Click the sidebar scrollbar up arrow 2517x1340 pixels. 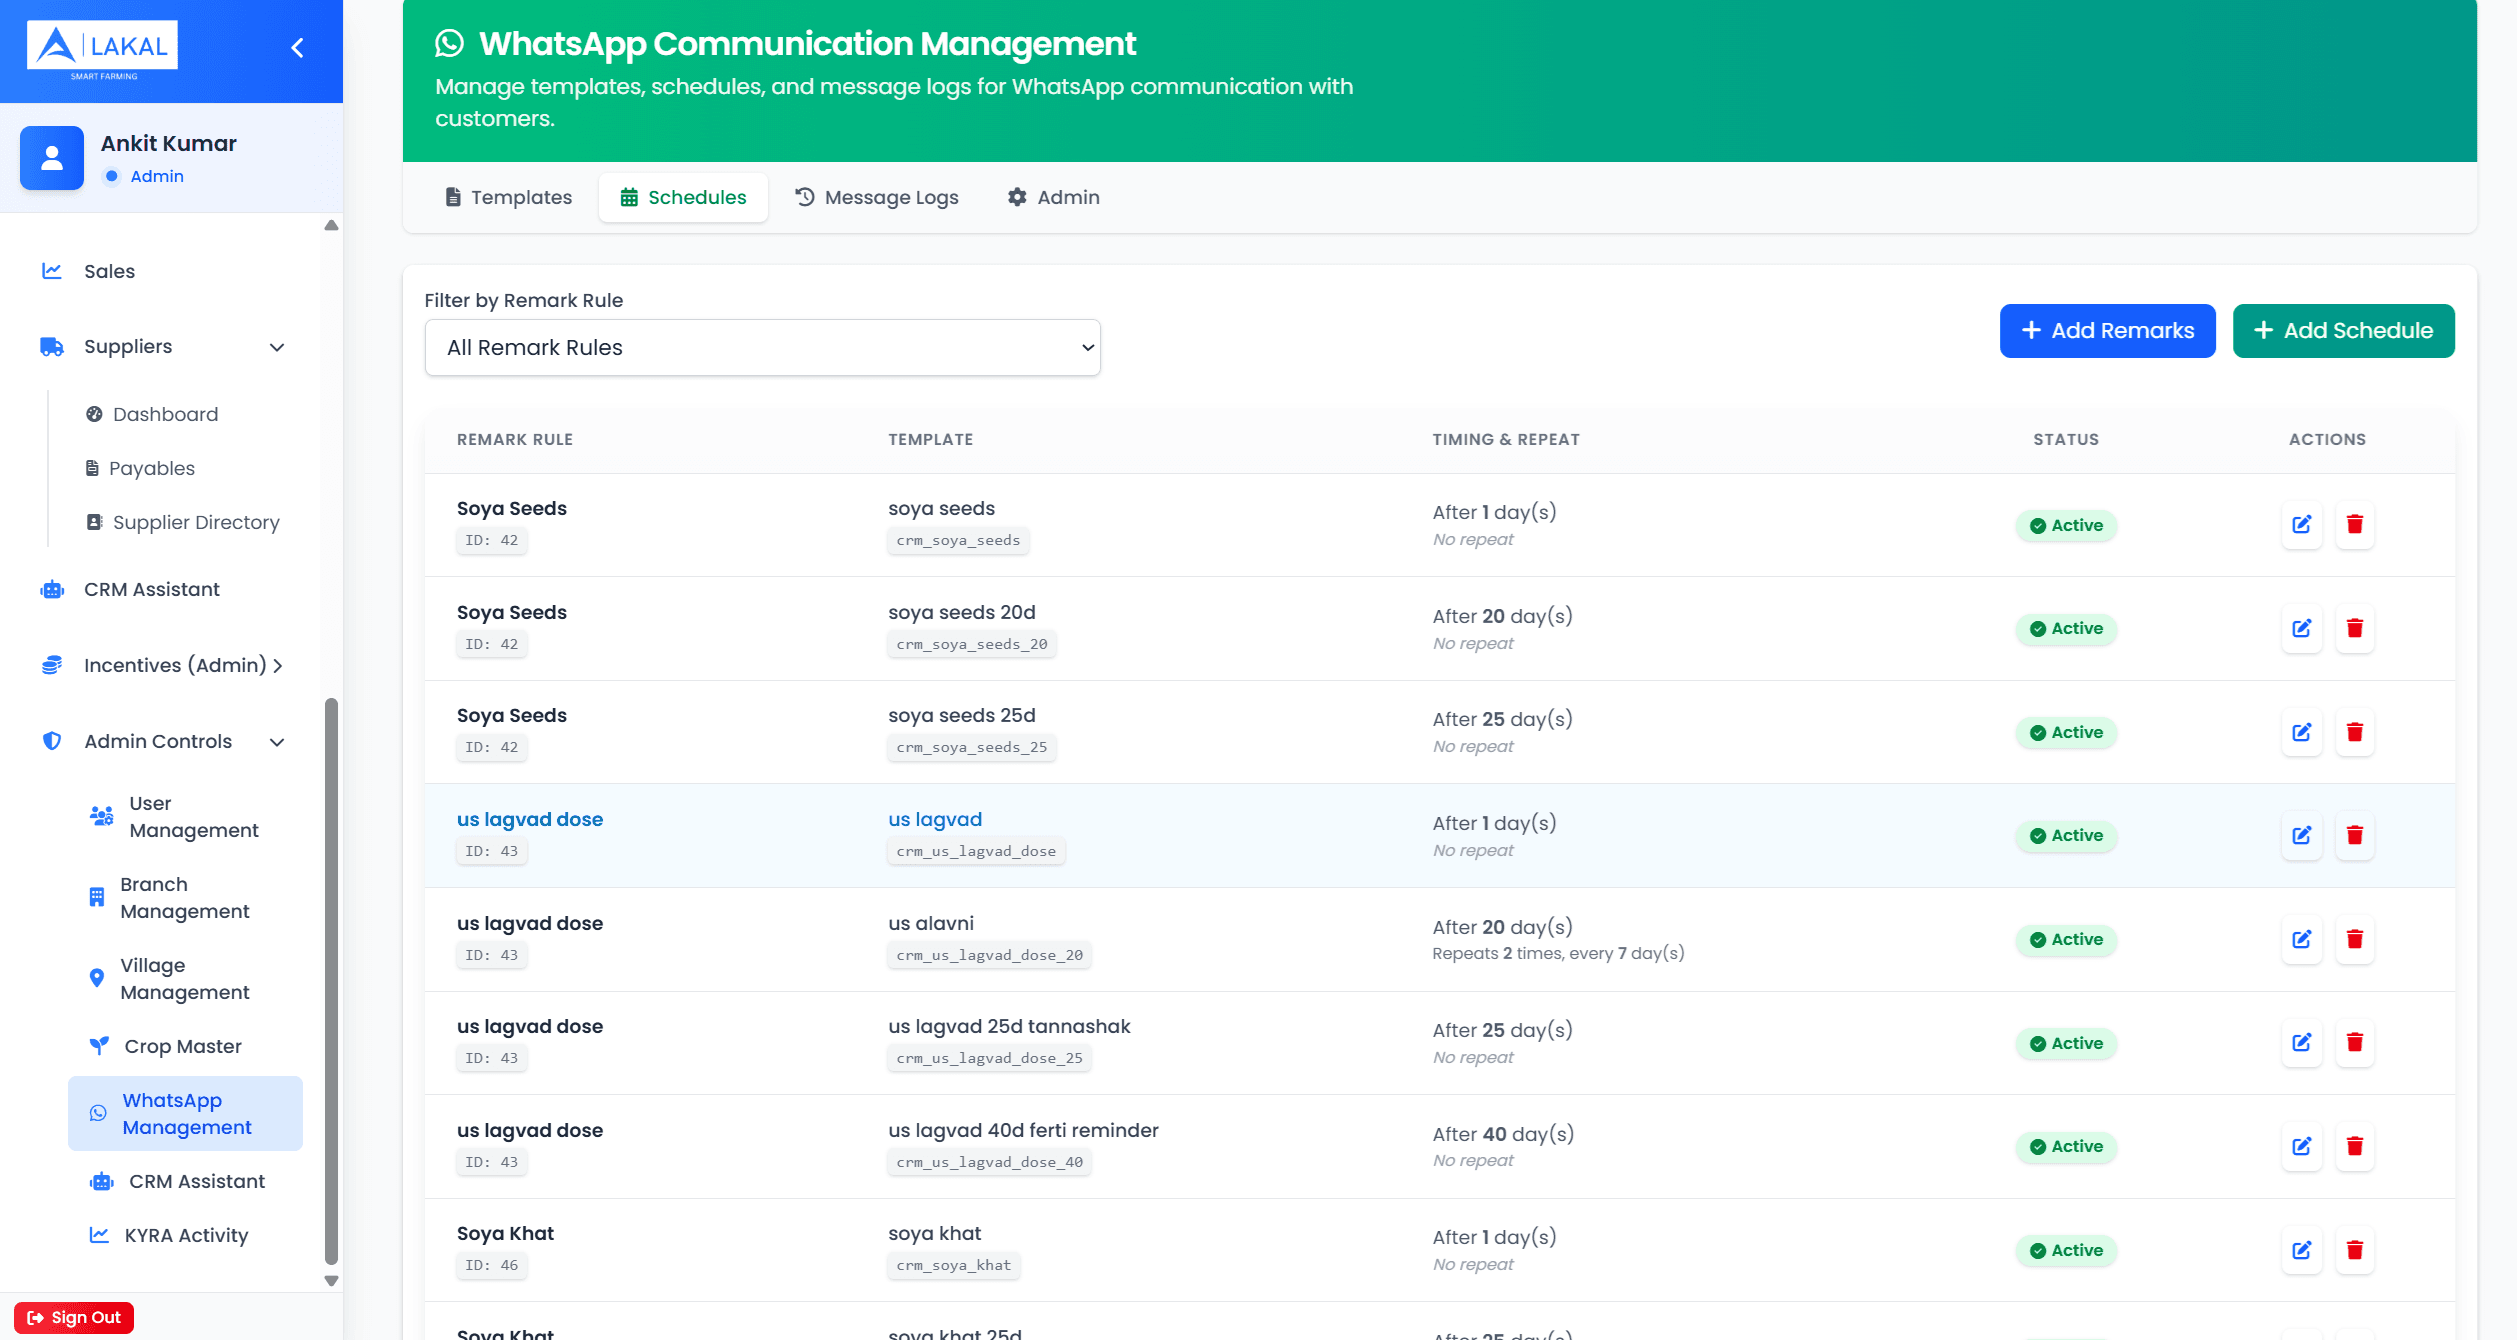pos(331,225)
